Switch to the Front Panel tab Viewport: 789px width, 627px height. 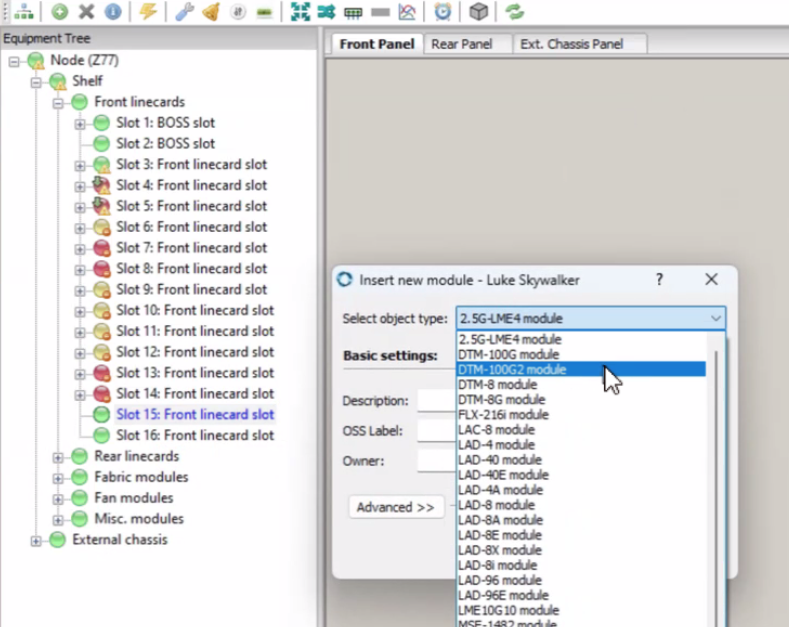point(377,44)
